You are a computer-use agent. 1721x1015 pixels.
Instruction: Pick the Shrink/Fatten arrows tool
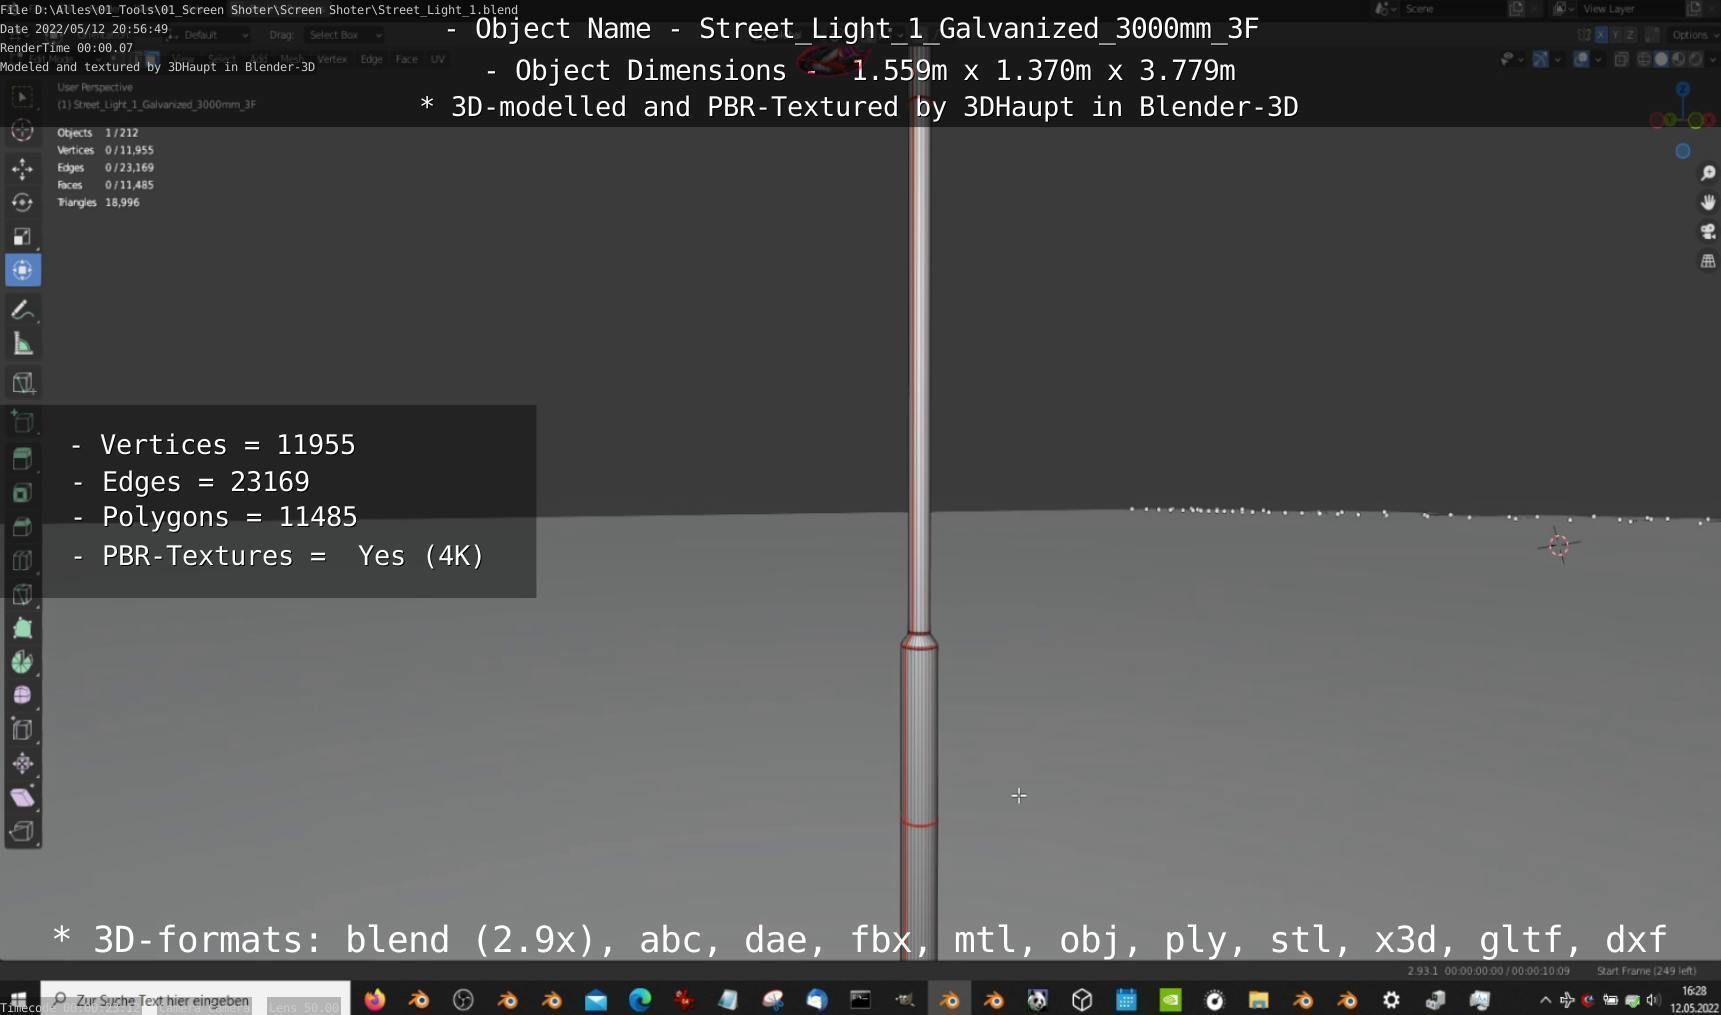click(22, 763)
